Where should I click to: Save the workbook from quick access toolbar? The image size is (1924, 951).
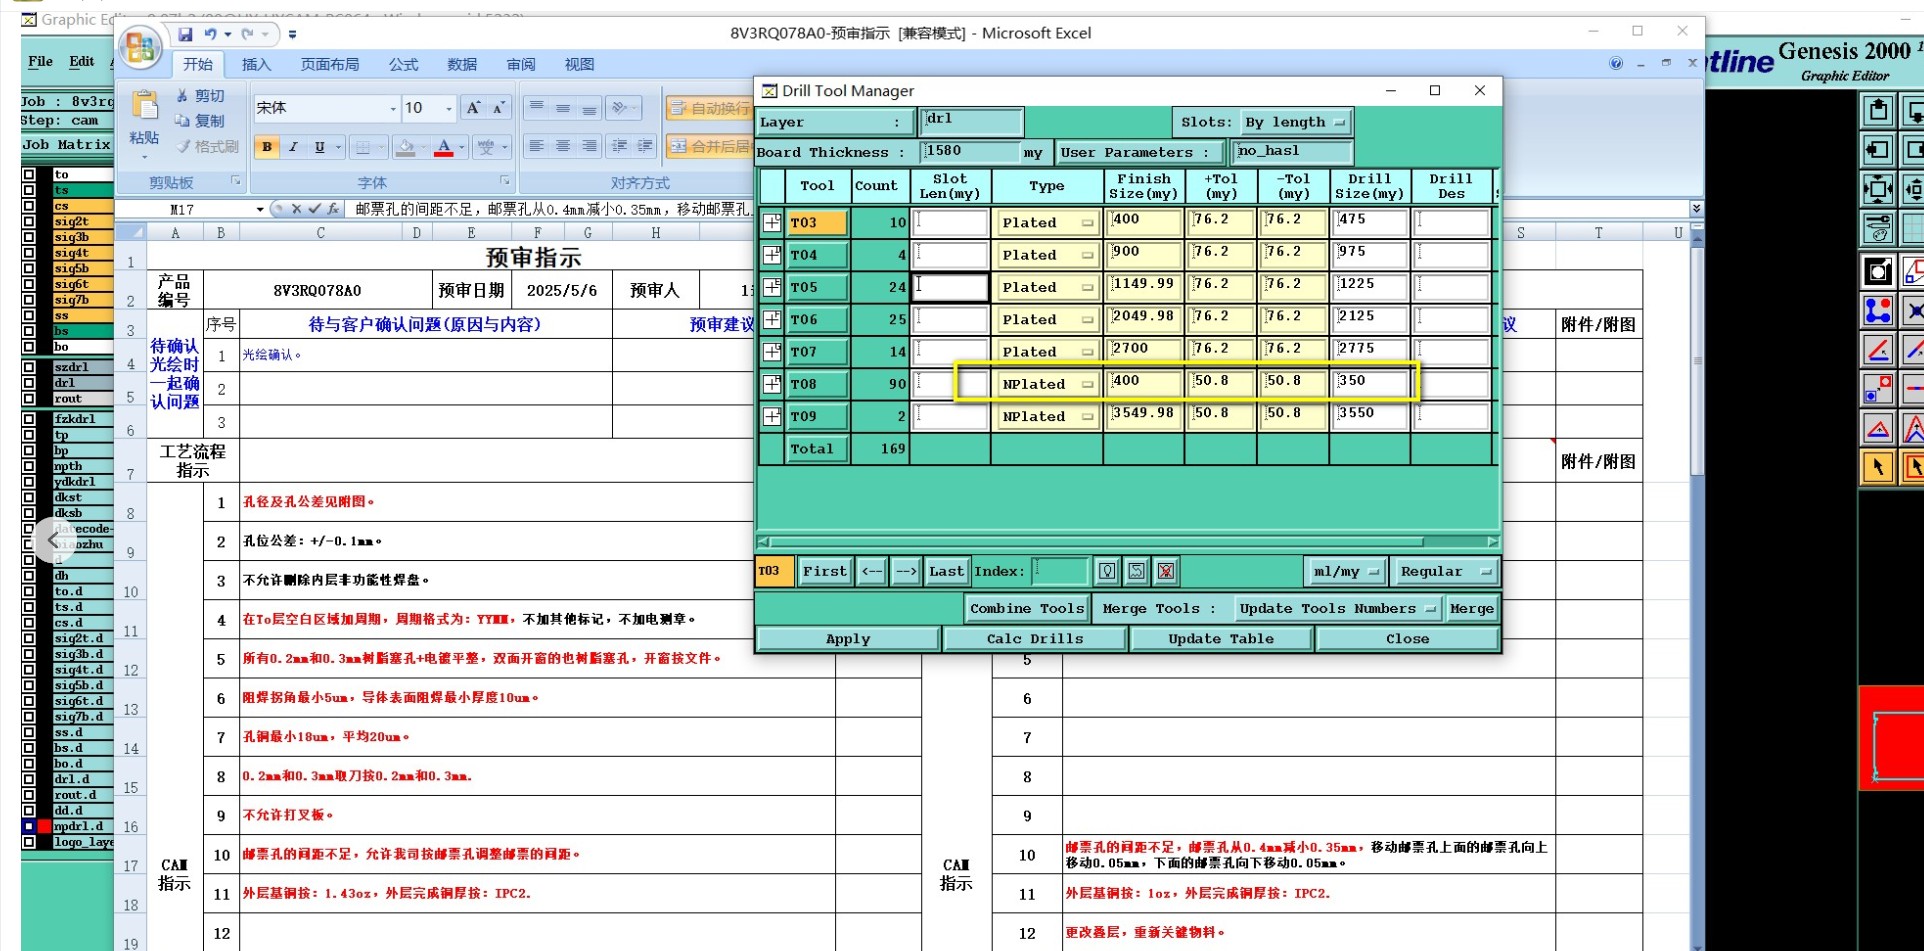[x=185, y=34]
